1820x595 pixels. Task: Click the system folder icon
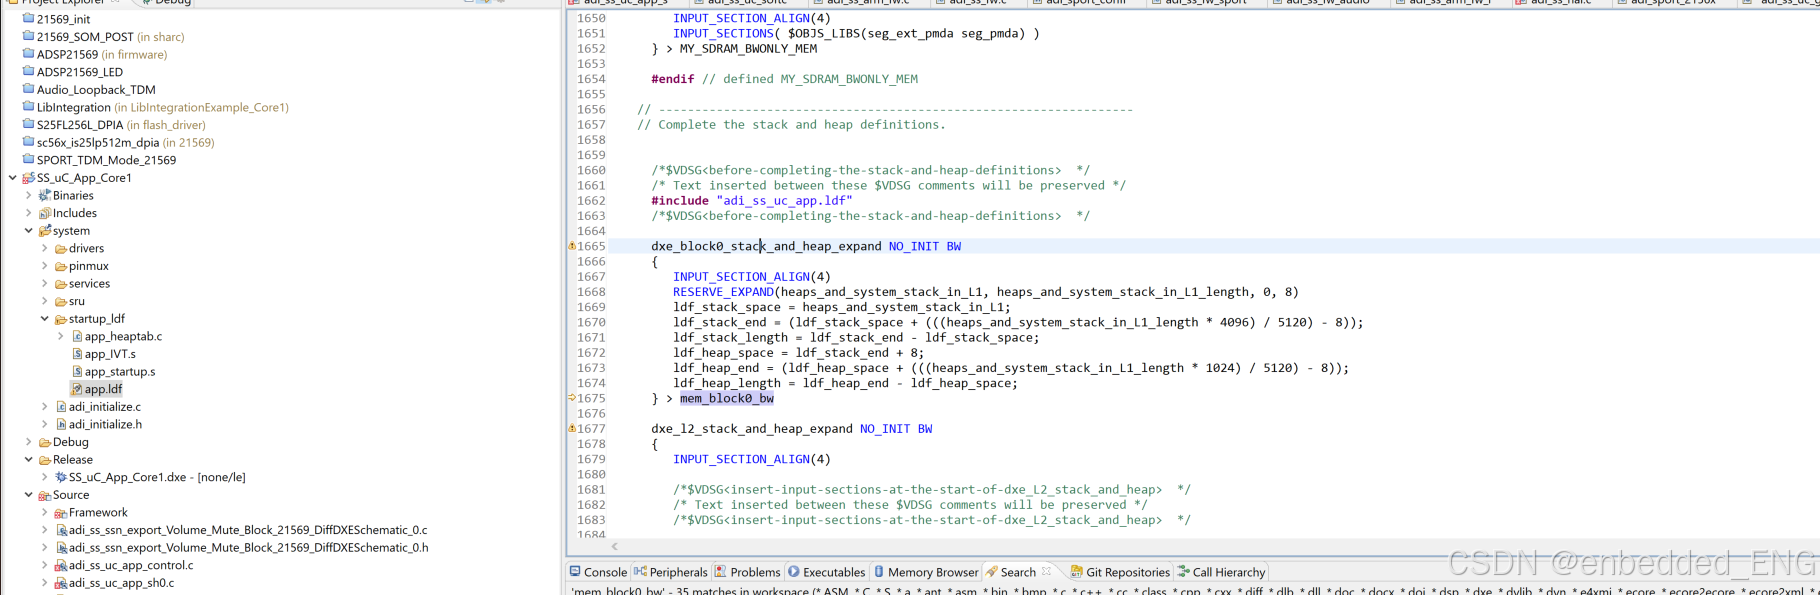(44, 231)
